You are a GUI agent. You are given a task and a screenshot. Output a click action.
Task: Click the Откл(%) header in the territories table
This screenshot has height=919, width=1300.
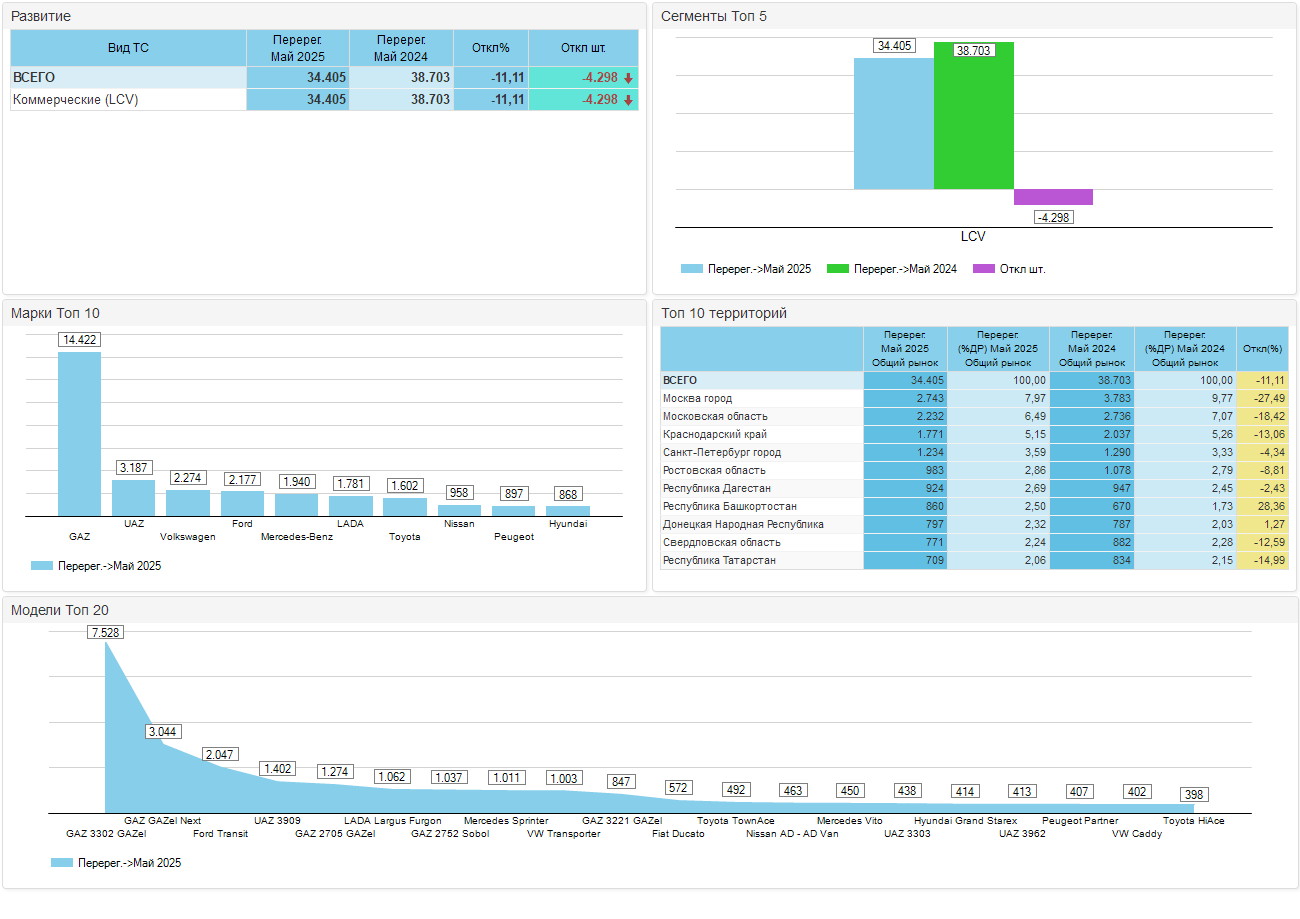click(1262, 349)
